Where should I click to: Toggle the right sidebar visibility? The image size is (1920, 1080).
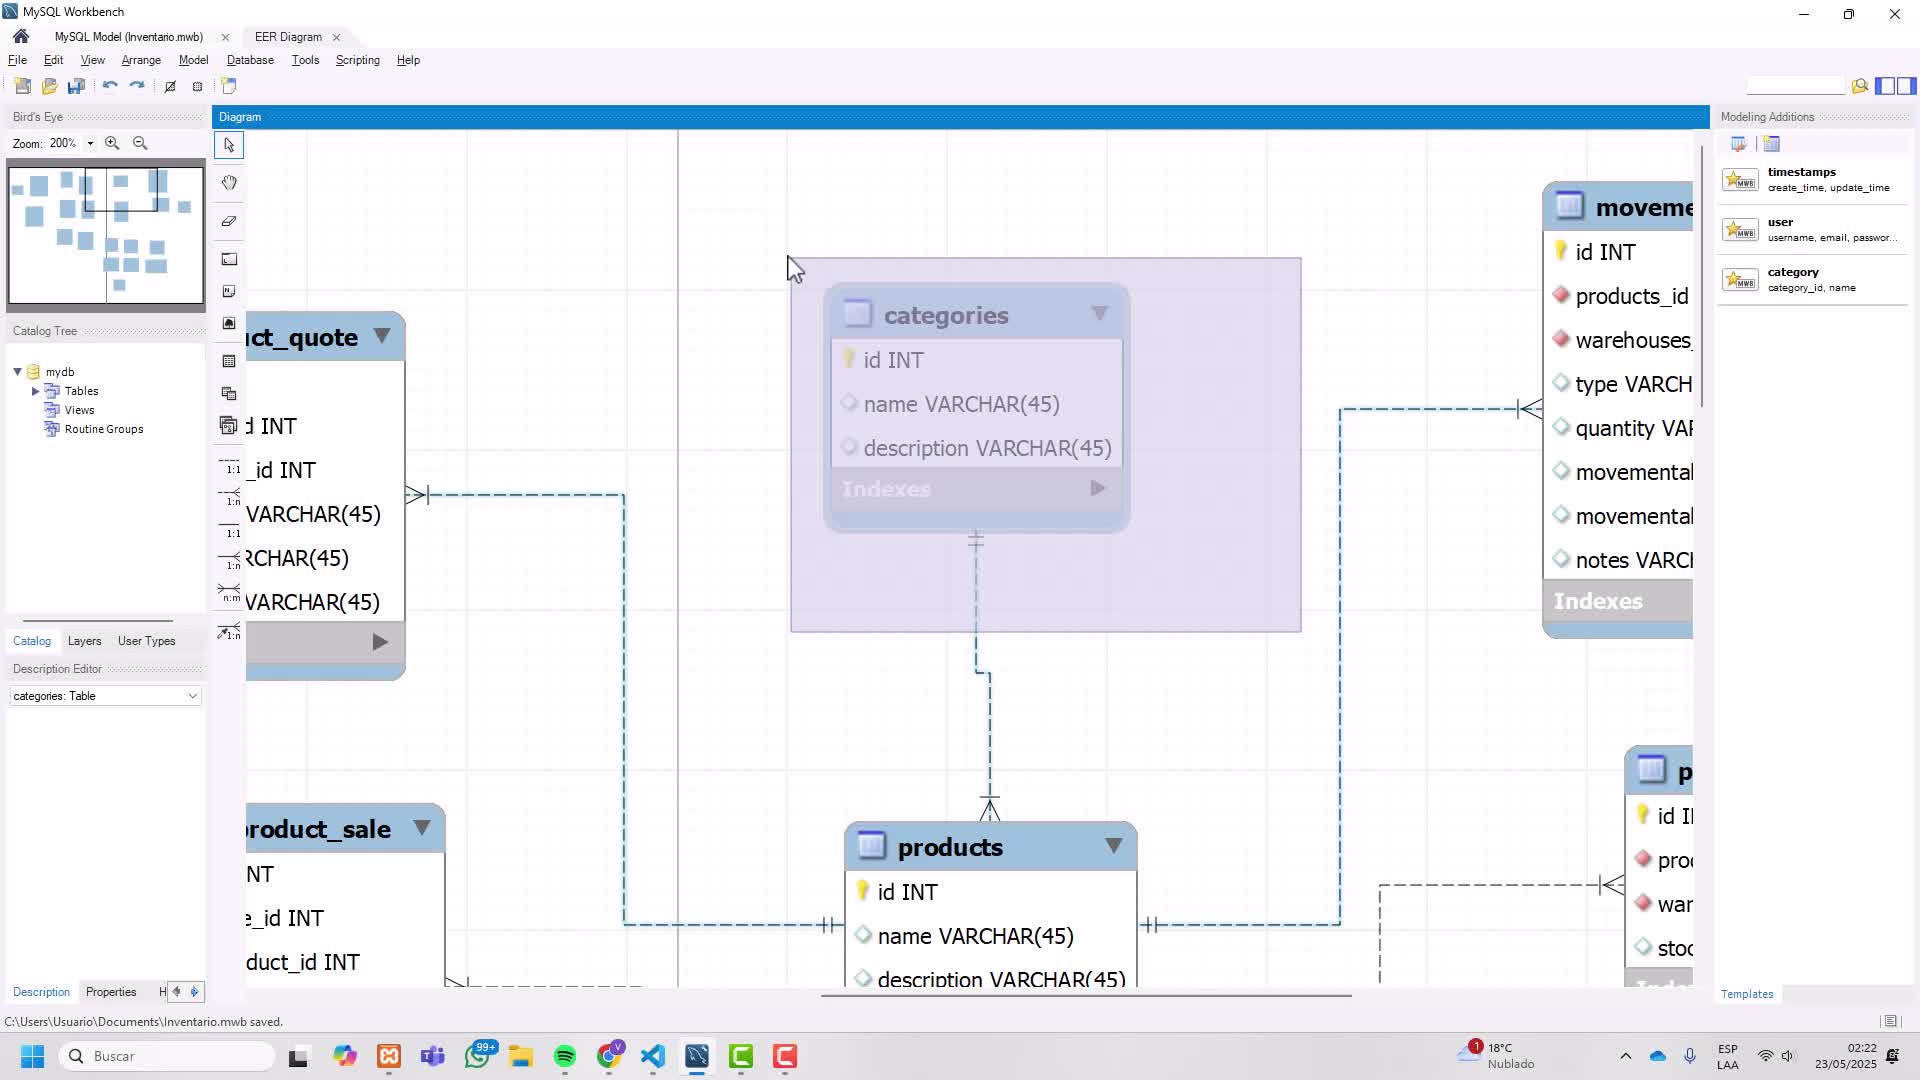coord(1907,86)
